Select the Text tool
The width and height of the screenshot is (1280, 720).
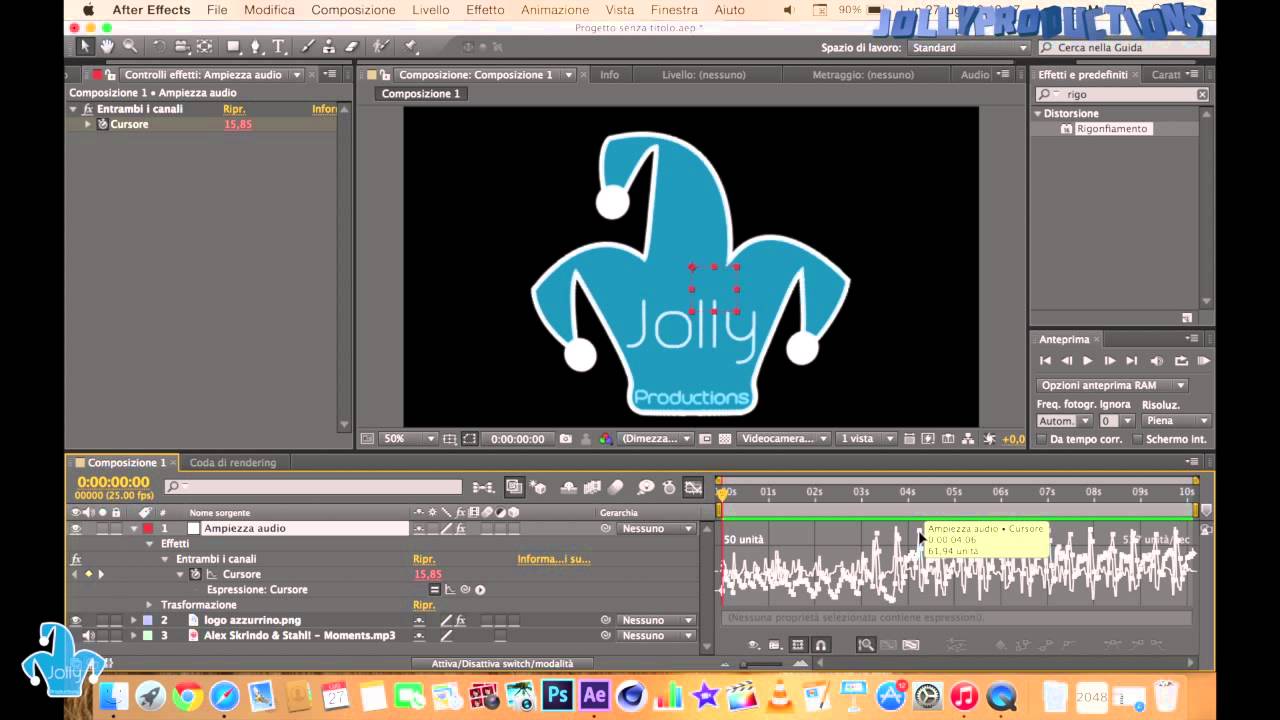(278, 46)
